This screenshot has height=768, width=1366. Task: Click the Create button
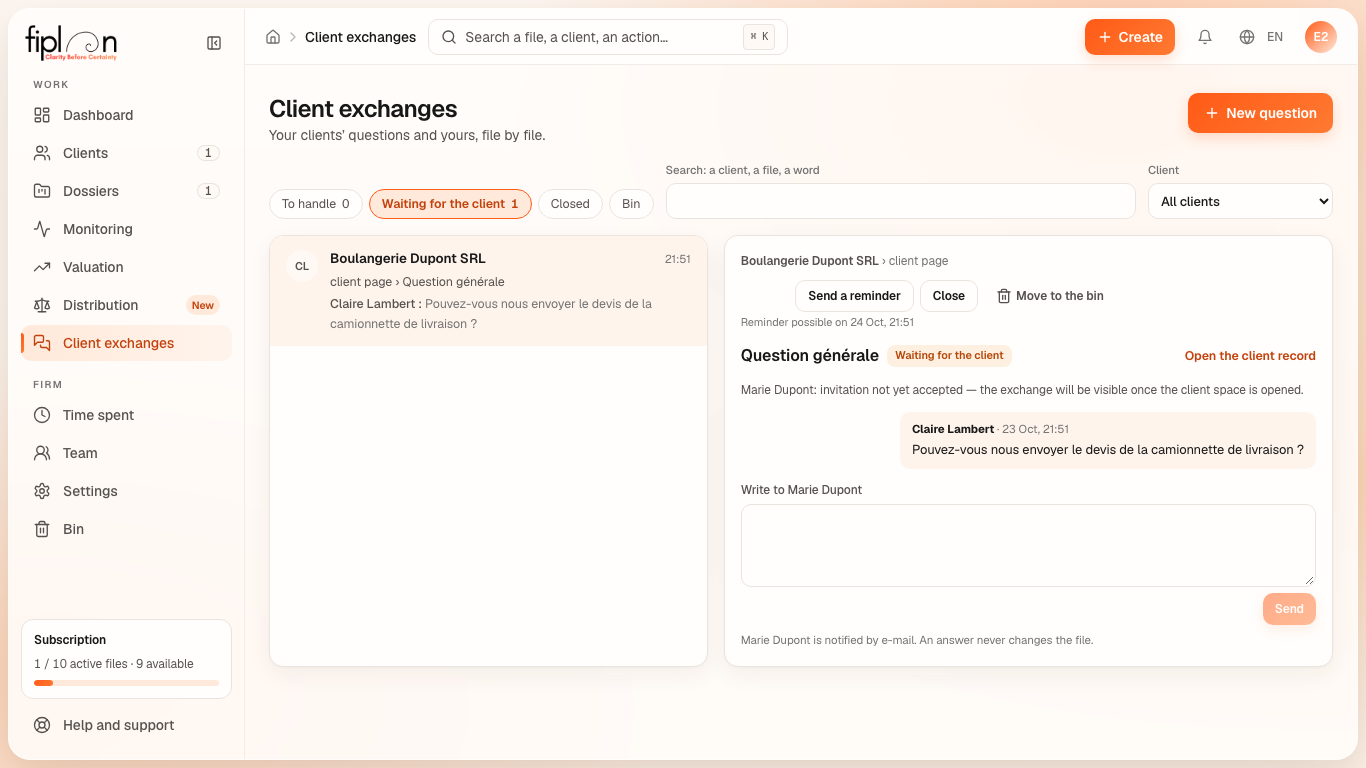click(x=1130, y=37)
